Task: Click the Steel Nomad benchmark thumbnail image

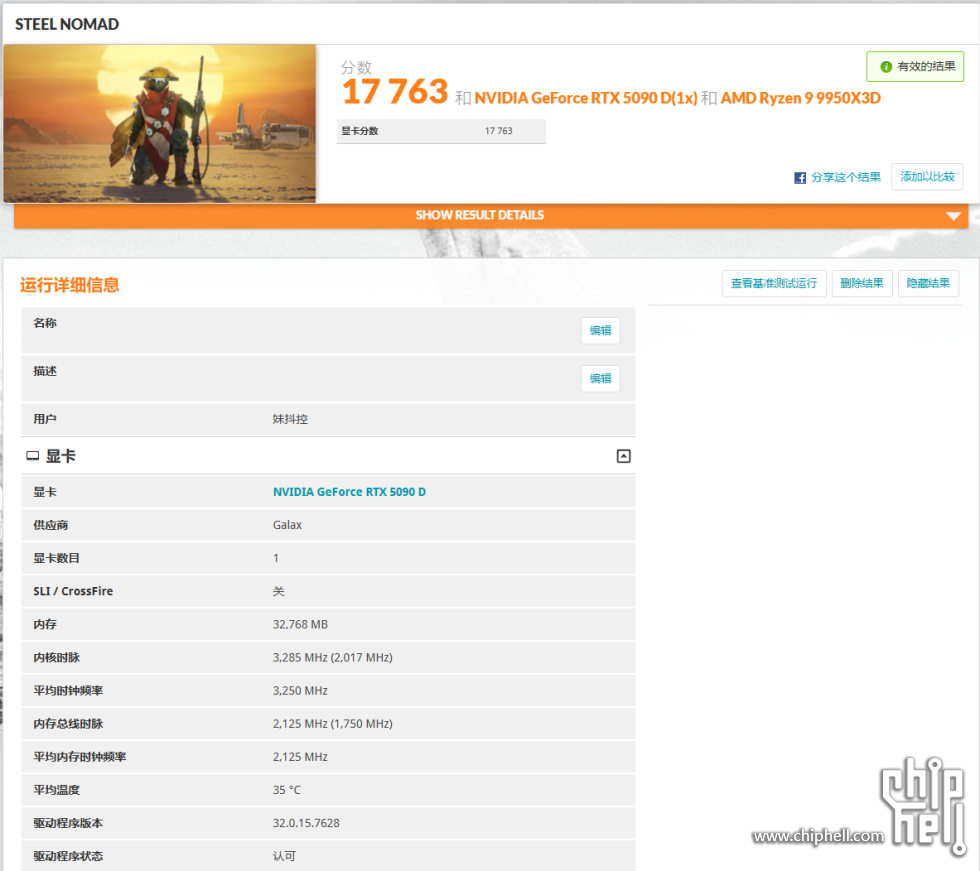Action: 159,123
